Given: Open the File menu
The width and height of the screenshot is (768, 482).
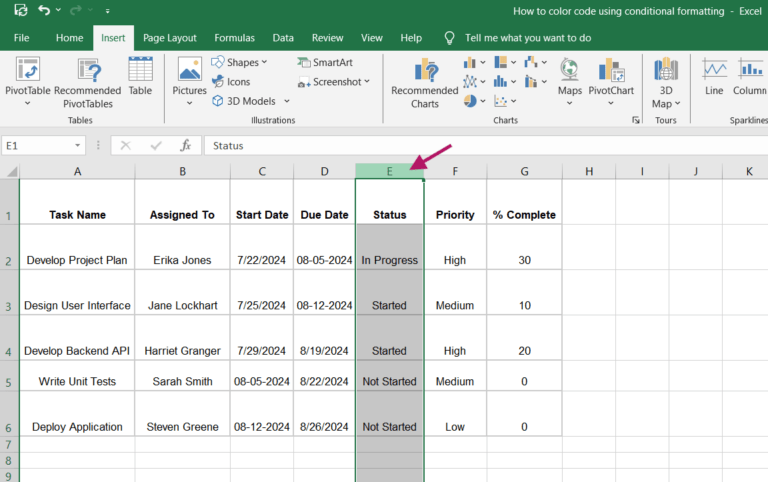Looking at the screenshot, I should (x=21, y=38).
